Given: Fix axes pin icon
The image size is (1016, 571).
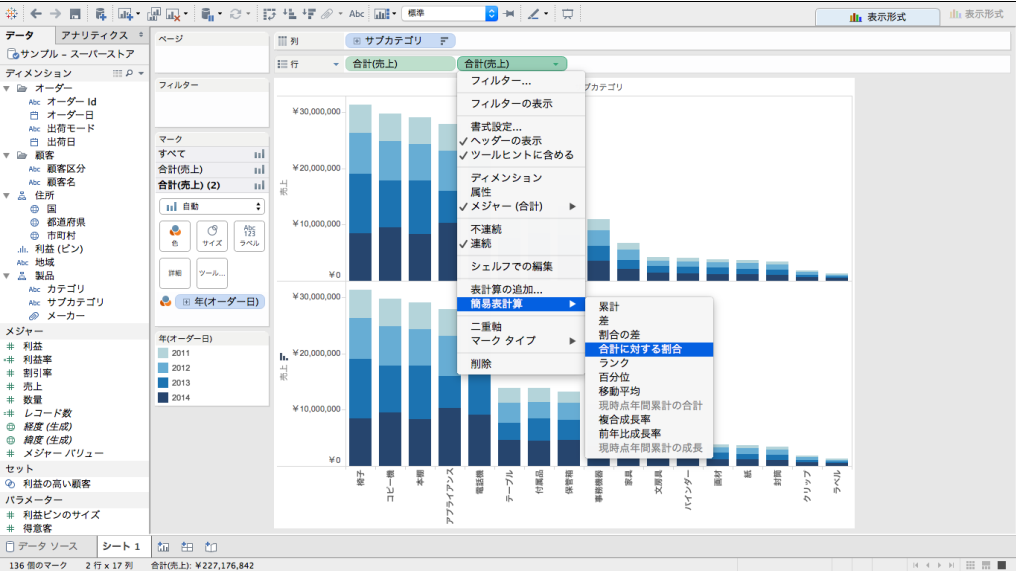Looking at the screenshot, I should (509, 14).
